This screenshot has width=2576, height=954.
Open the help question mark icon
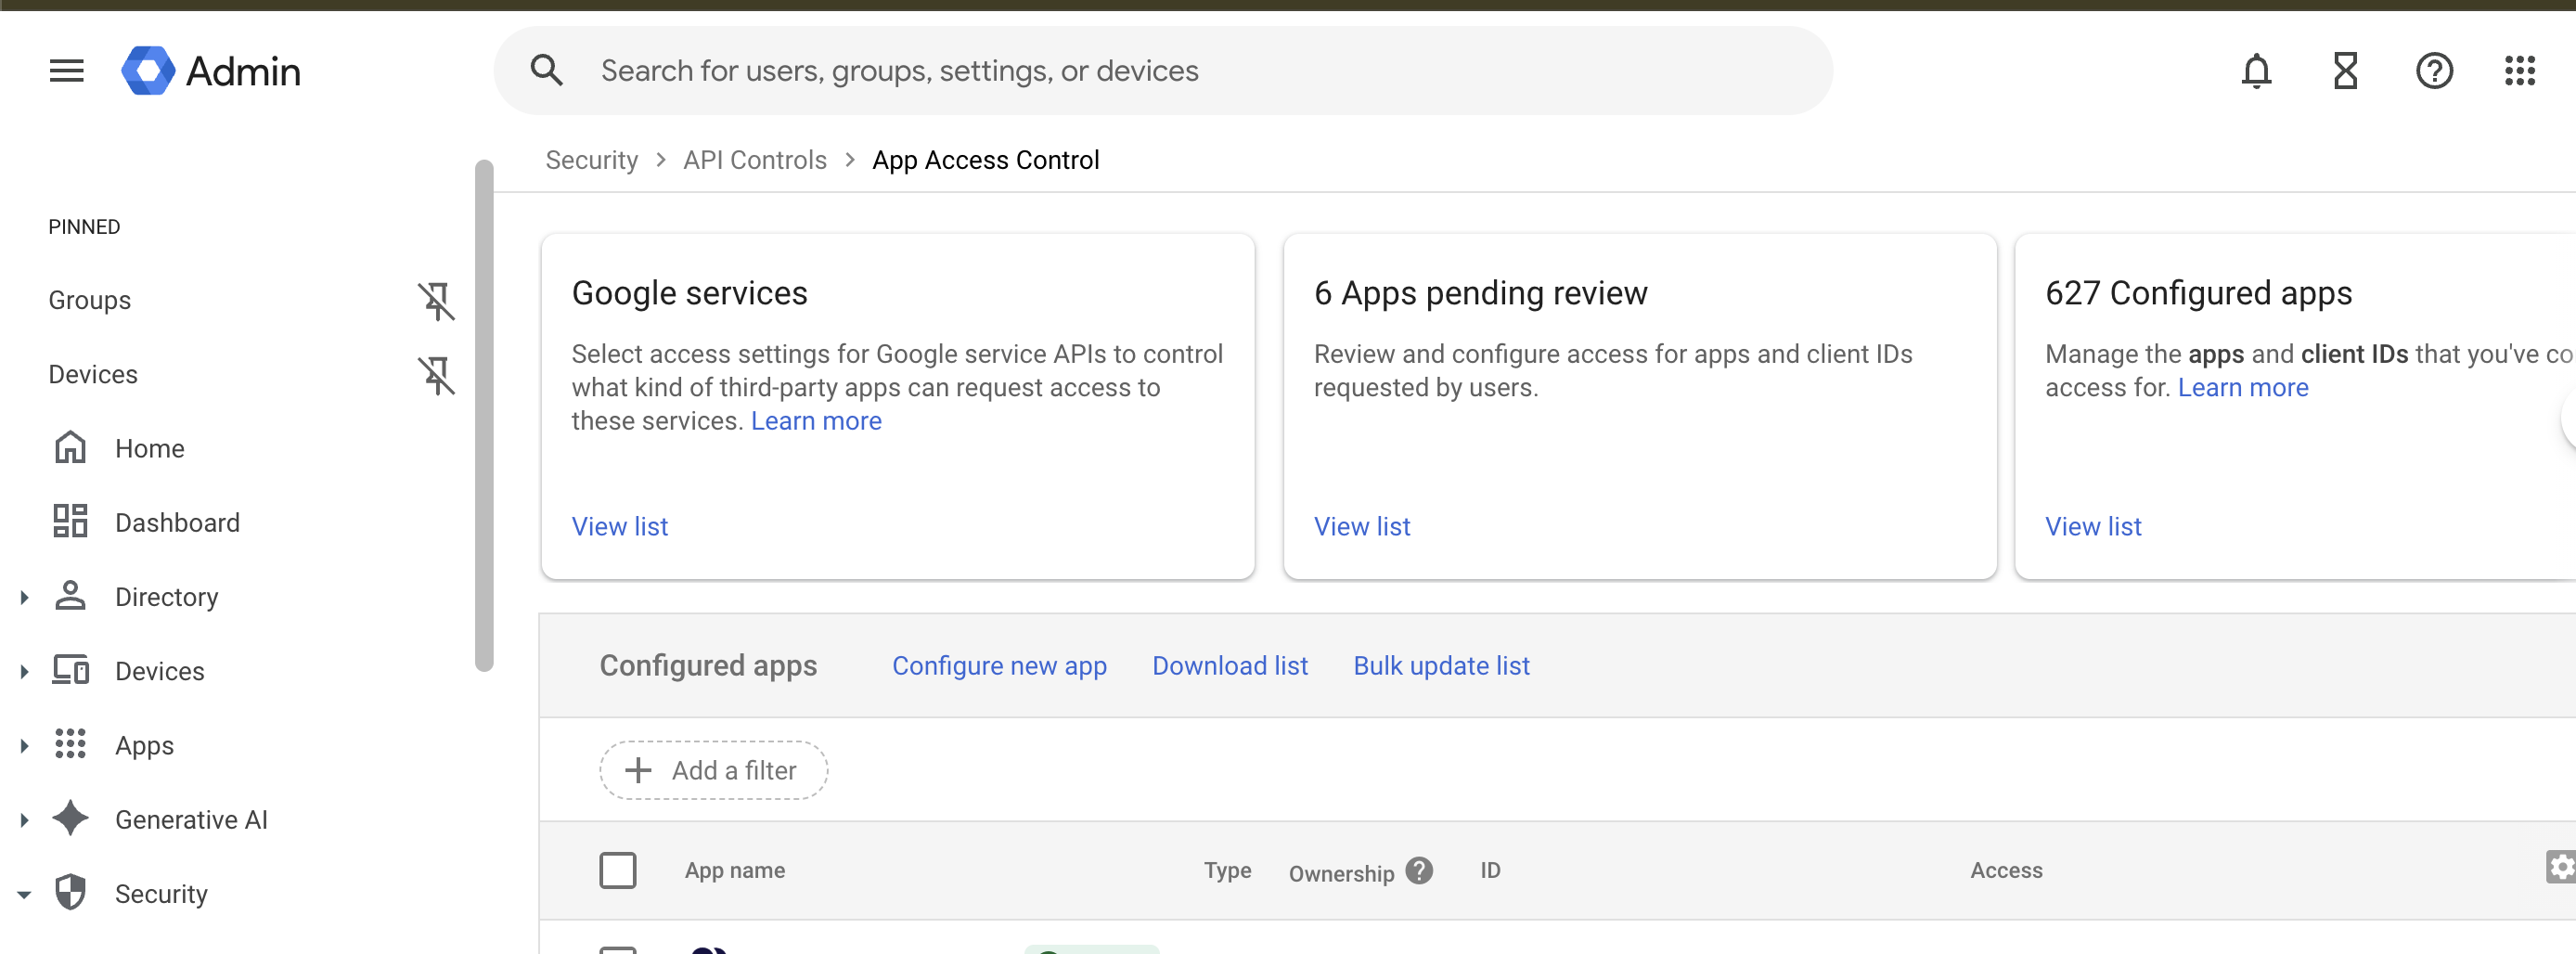click(x=2434, y=71)
